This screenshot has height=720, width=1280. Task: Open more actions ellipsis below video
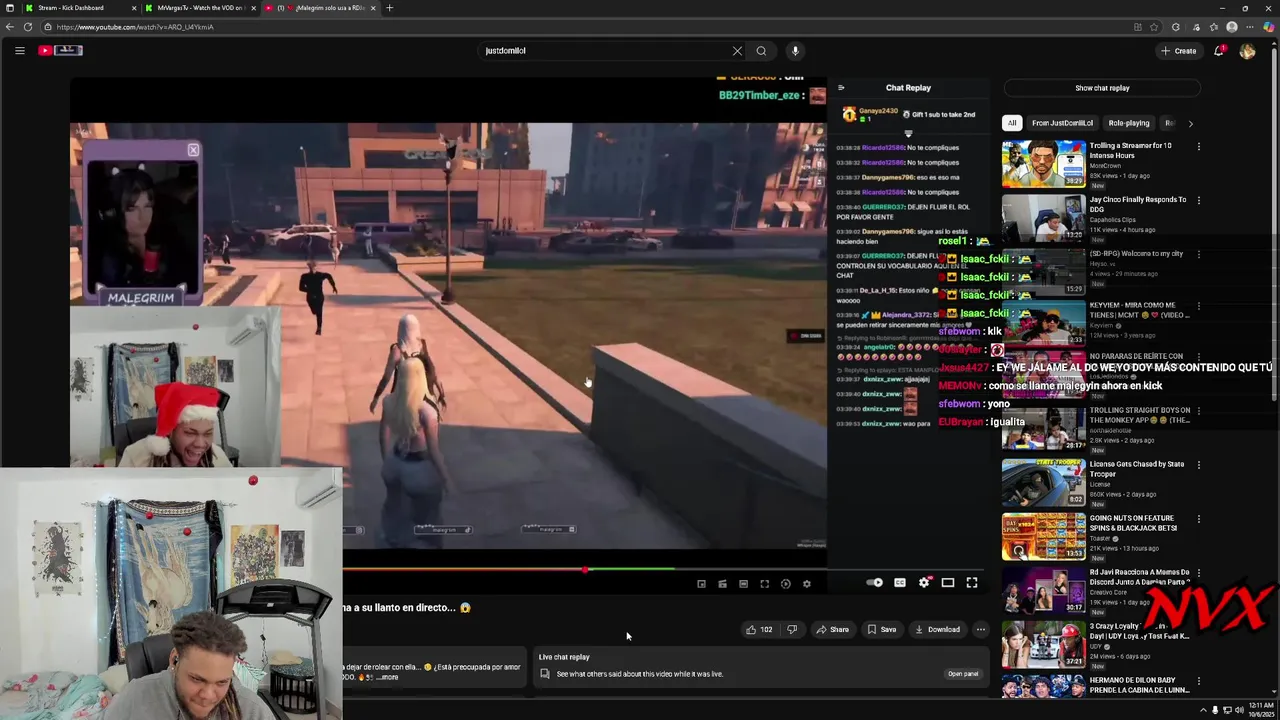[x=981, y=629]
